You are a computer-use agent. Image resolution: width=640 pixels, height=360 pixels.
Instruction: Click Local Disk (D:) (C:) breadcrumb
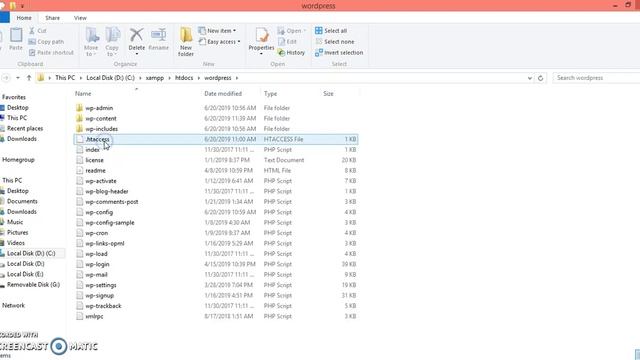point(110,78)
